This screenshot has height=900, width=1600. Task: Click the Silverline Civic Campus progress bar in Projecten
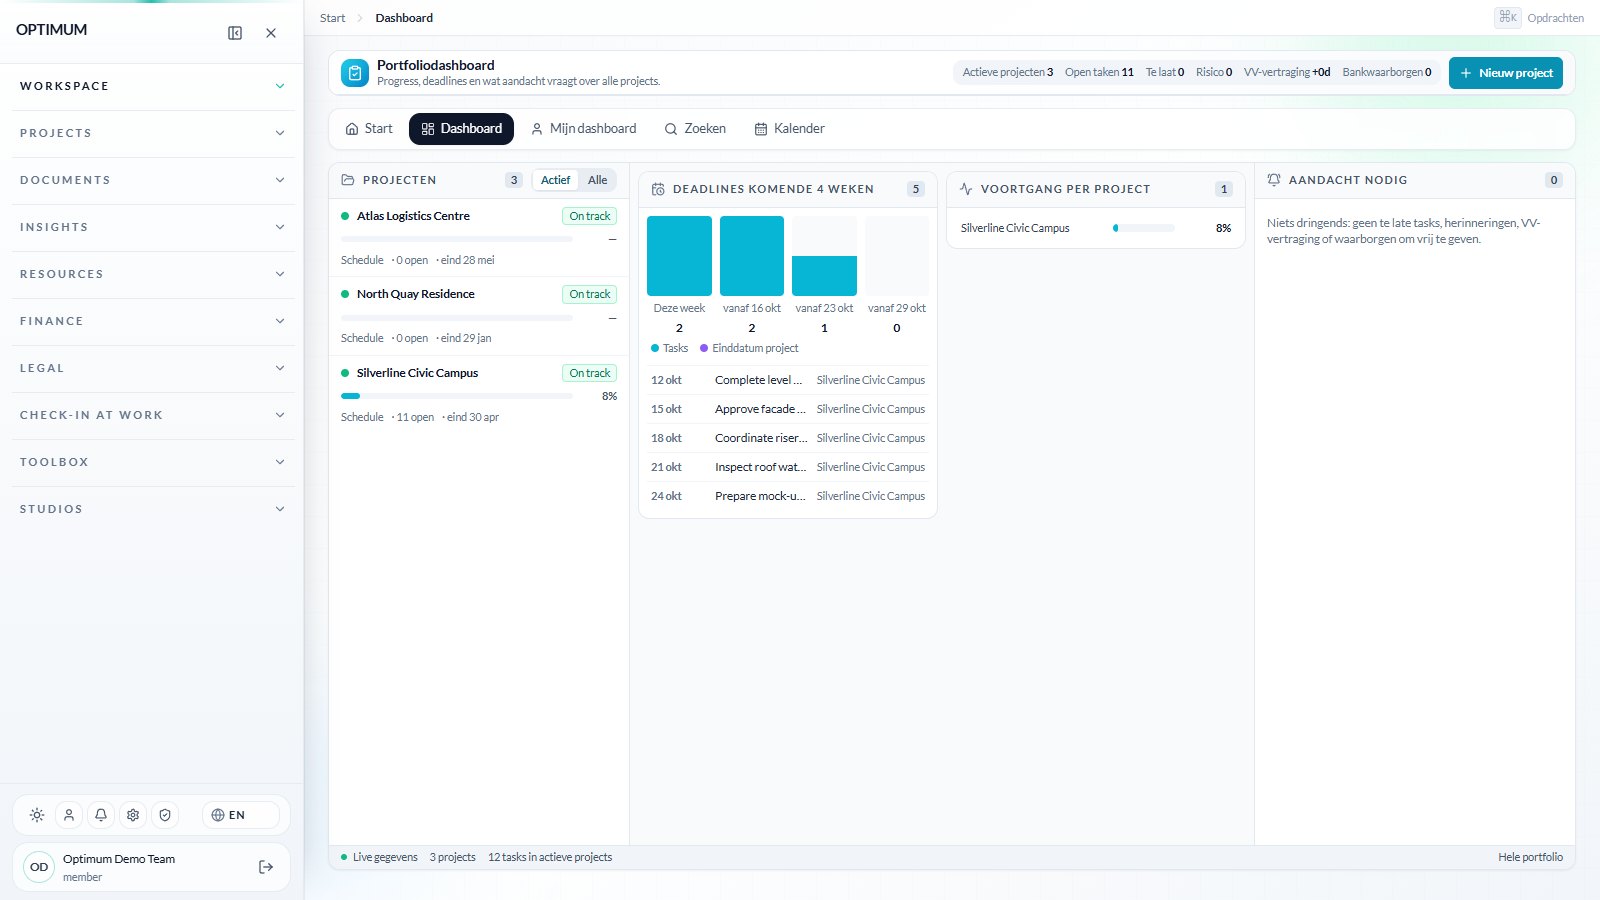click(x=457, y=396)
